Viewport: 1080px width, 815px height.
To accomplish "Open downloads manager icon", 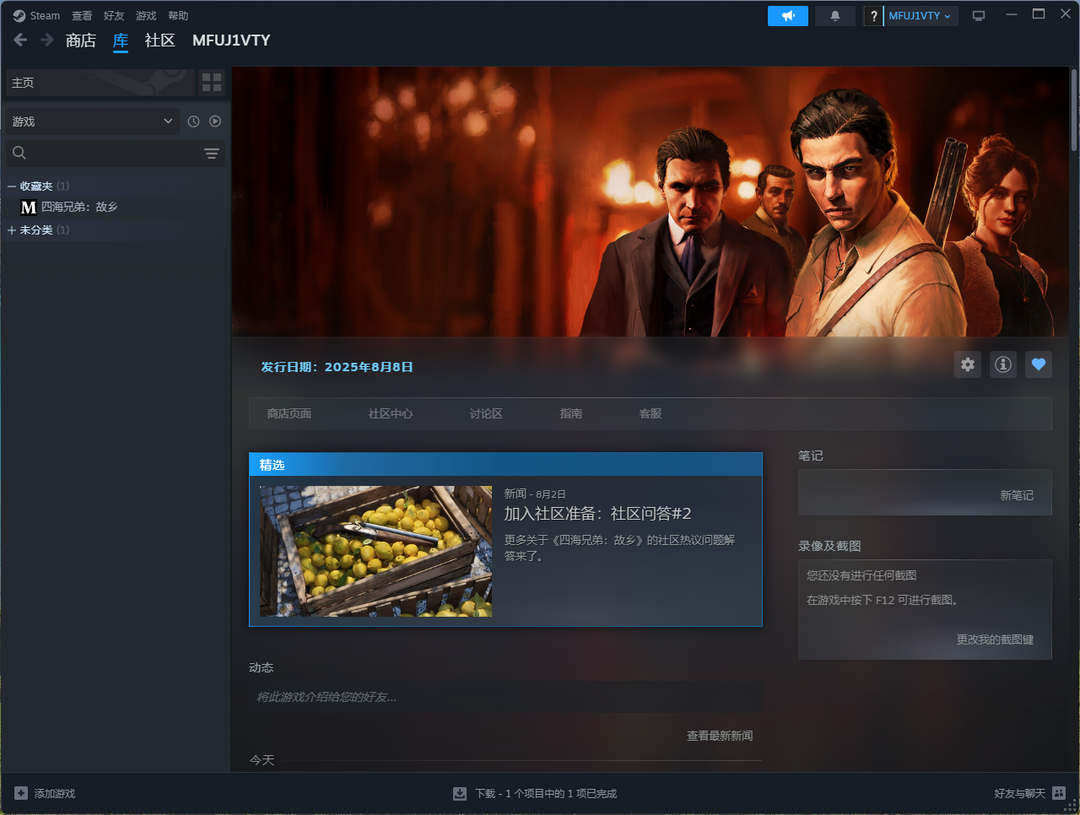I will 459,794.
